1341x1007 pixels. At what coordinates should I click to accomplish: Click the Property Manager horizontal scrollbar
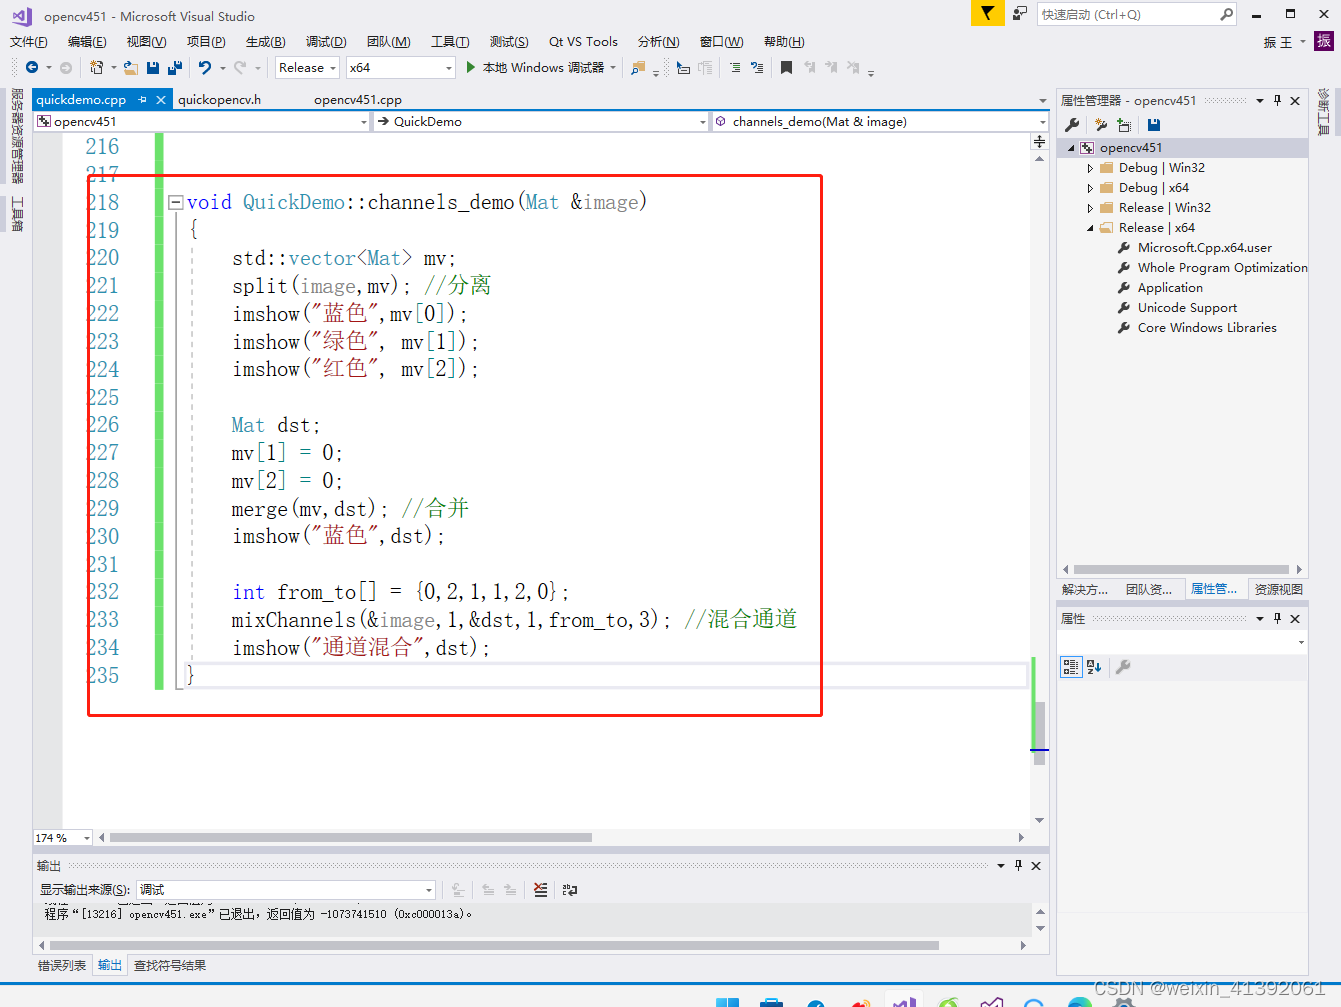[x=1181, y=569]
